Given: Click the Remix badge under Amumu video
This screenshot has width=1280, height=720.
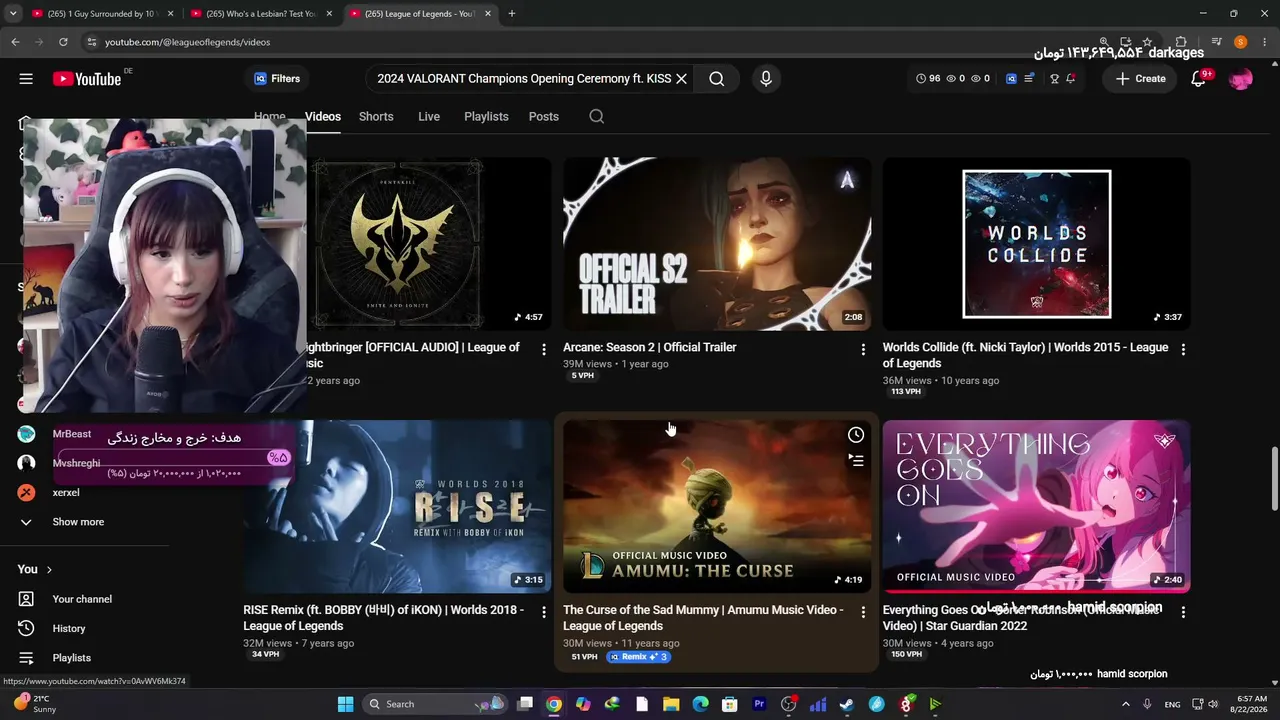Looking at the screenshot, I should point(637,657).
